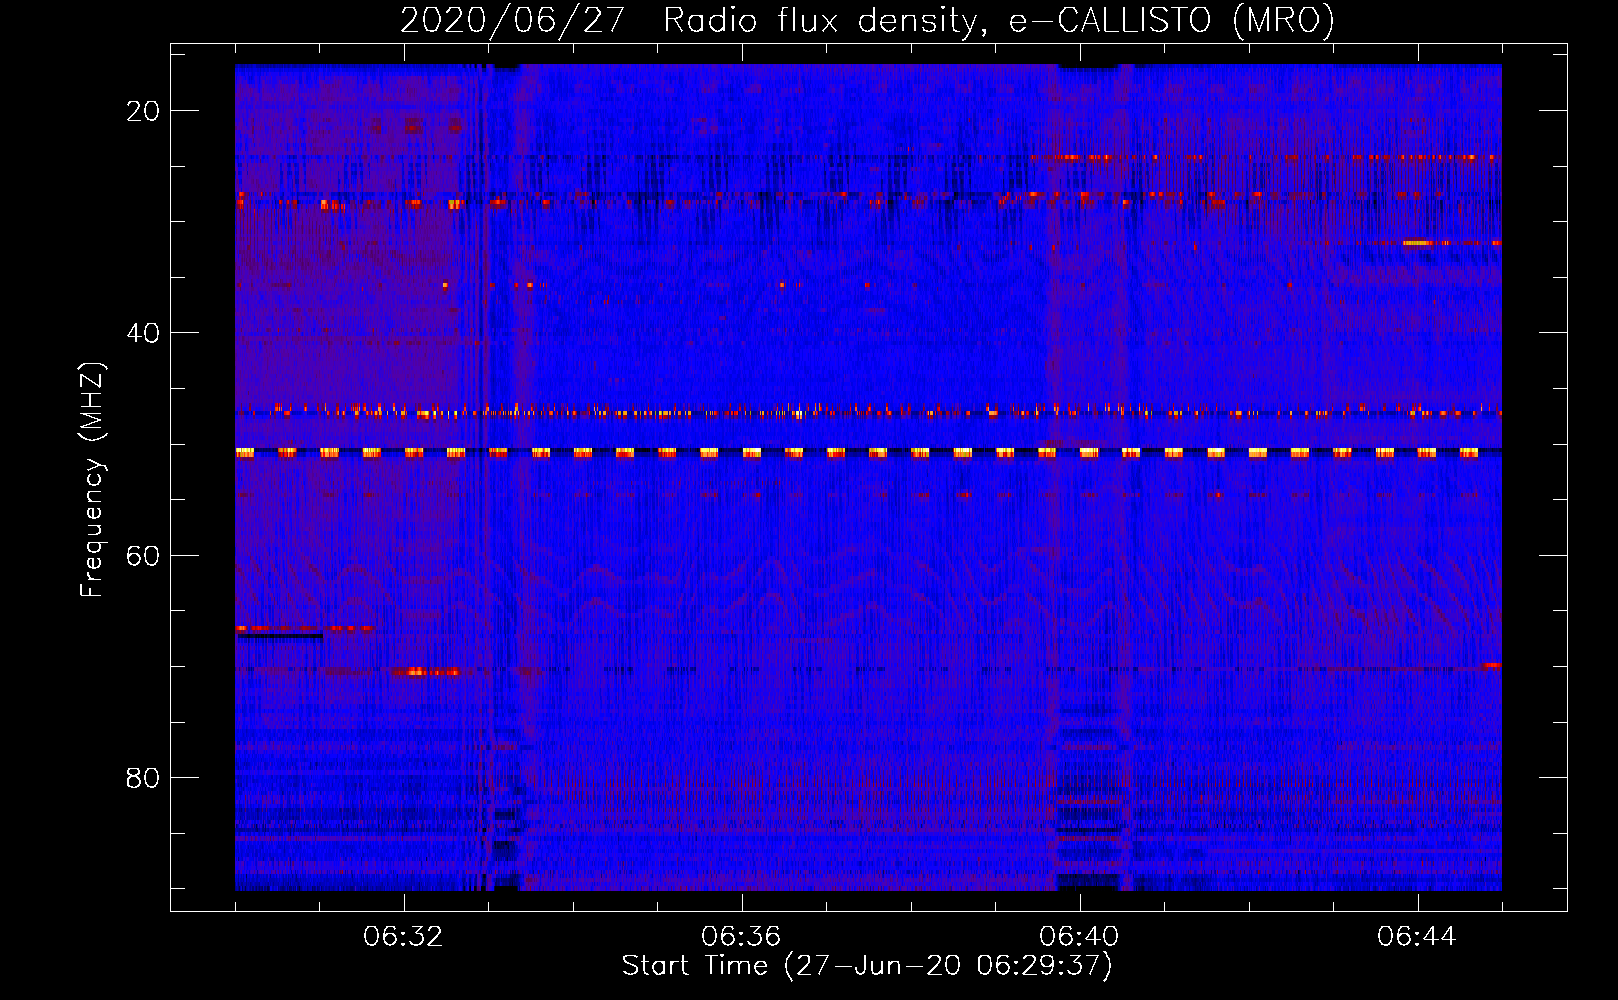Click the 20 MHz frequency tick label
Image resolution: width=1618 pixels, height=1000 pixels.
click(x=143, y=111)
